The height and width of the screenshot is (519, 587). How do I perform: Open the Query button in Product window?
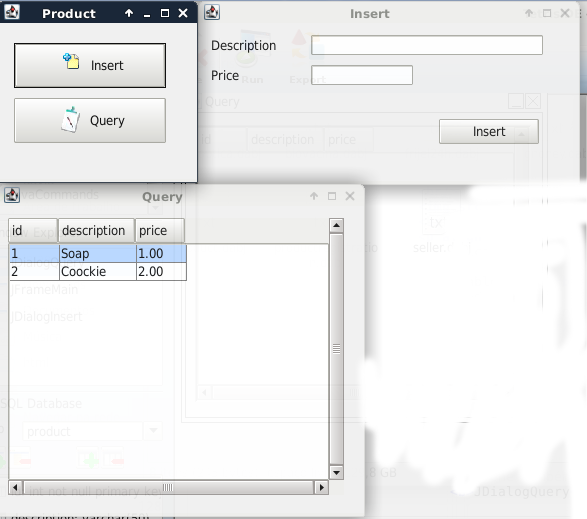point(90,121)
